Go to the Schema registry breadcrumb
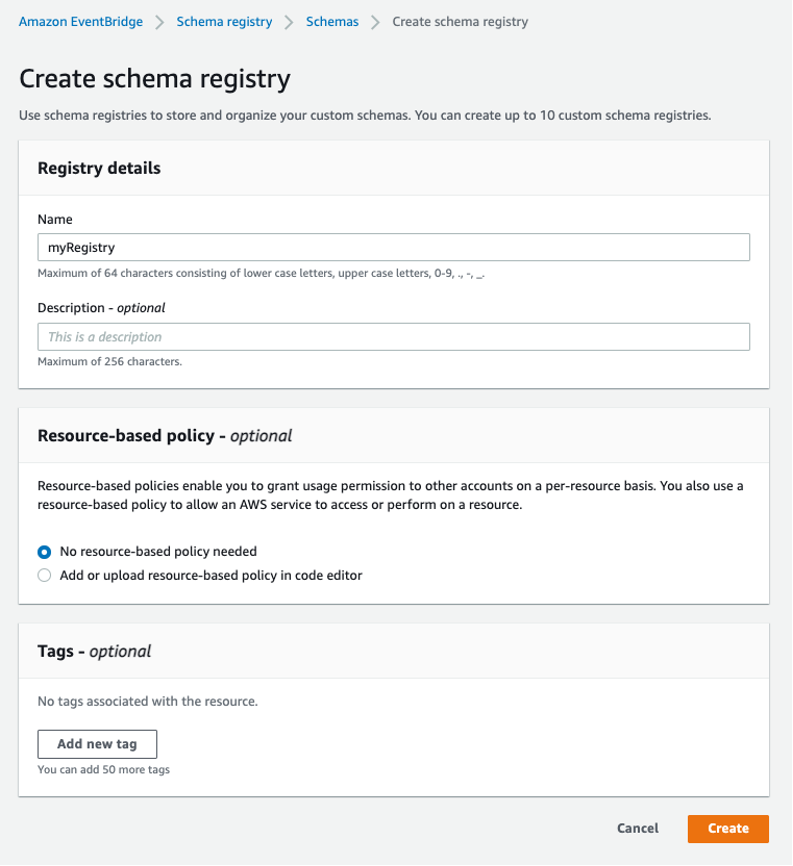The width and height of the screenshot is (793, 866). (x=224, y=21)
